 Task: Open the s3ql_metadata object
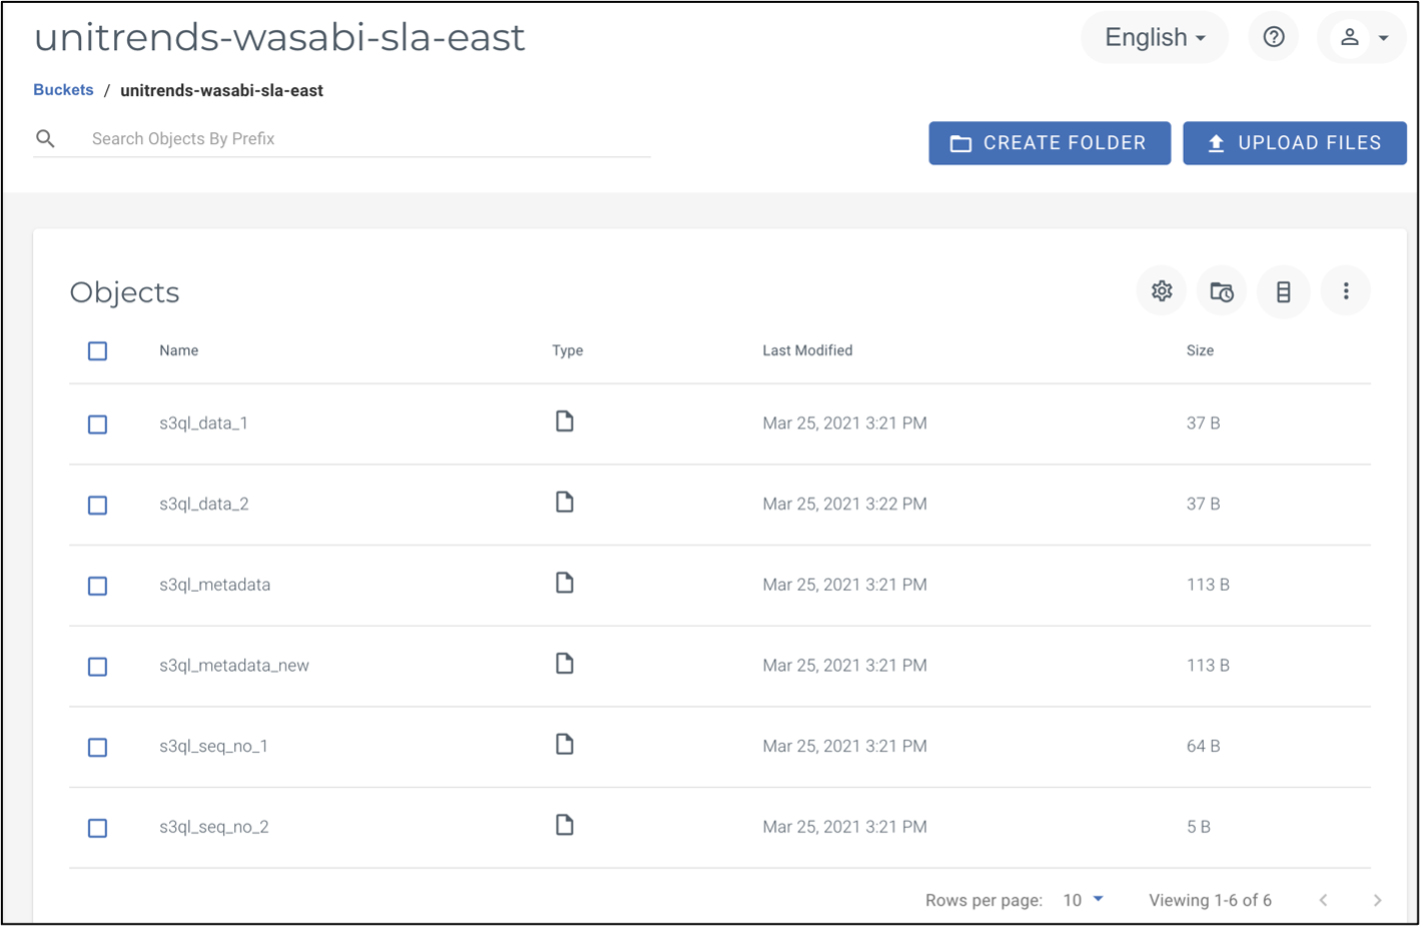click(215, 585)
